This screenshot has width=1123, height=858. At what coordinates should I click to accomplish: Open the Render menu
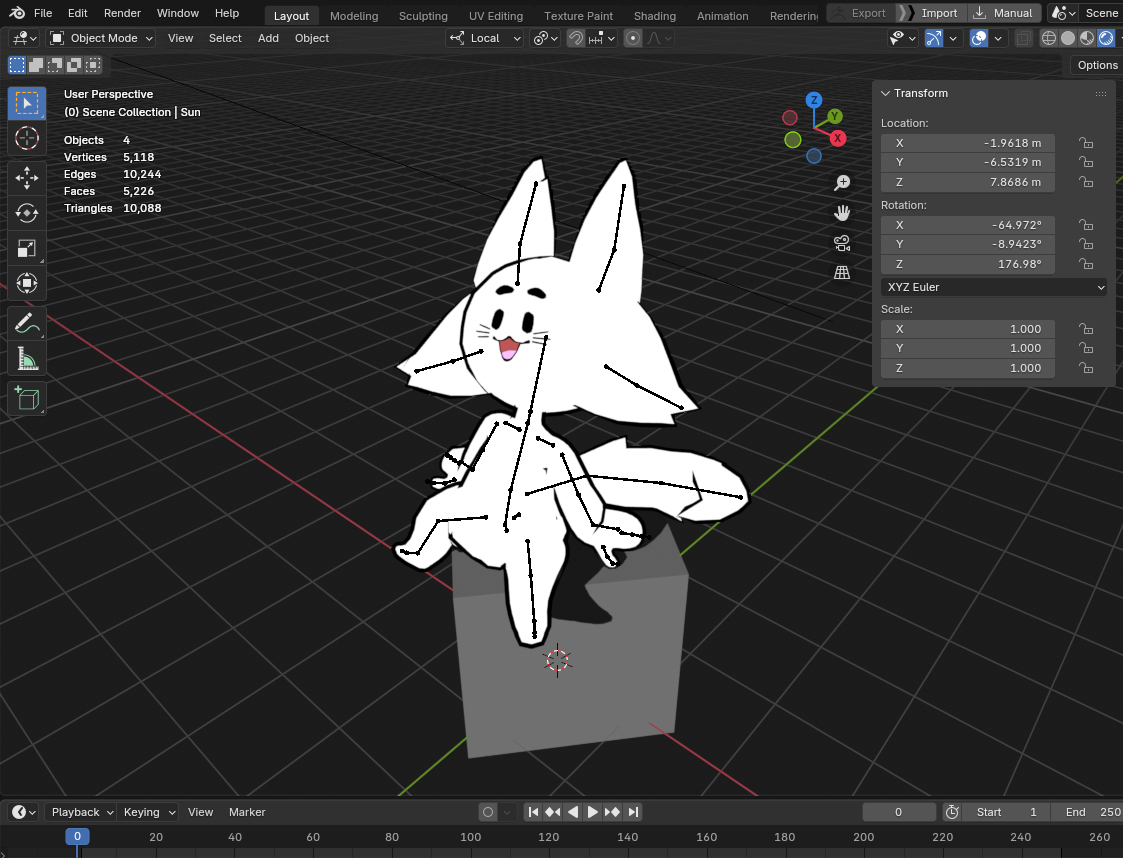pyautogui.click(x=122, y=13)
